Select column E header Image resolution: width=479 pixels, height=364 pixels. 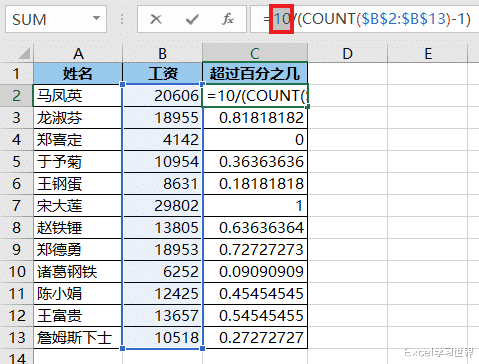pyautogui.click(x=428, y=53)
